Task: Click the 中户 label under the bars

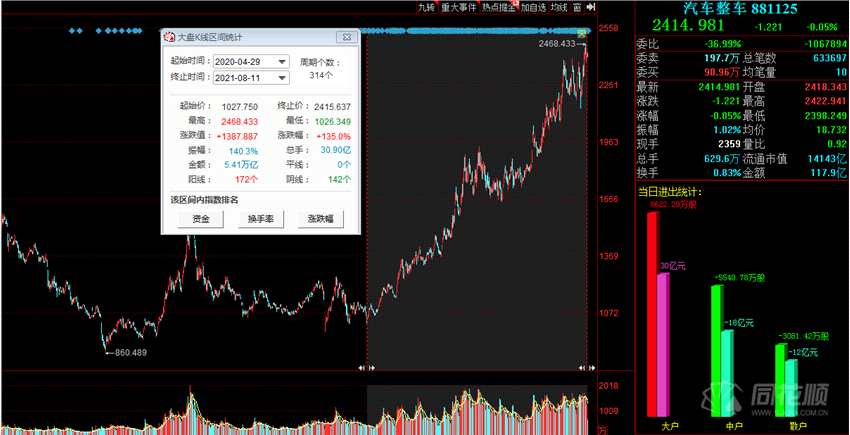Action: click(x=735, y=427)
